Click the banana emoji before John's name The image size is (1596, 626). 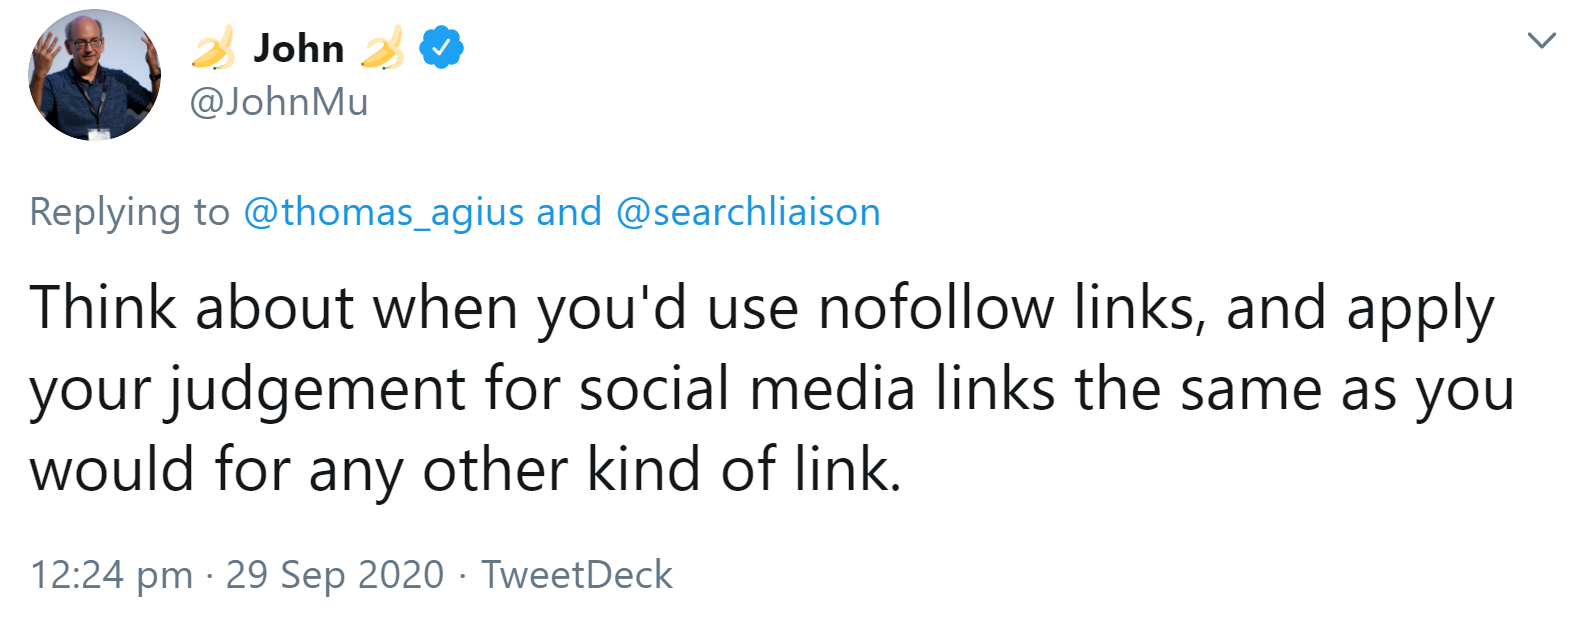click(x=214, y=46)
